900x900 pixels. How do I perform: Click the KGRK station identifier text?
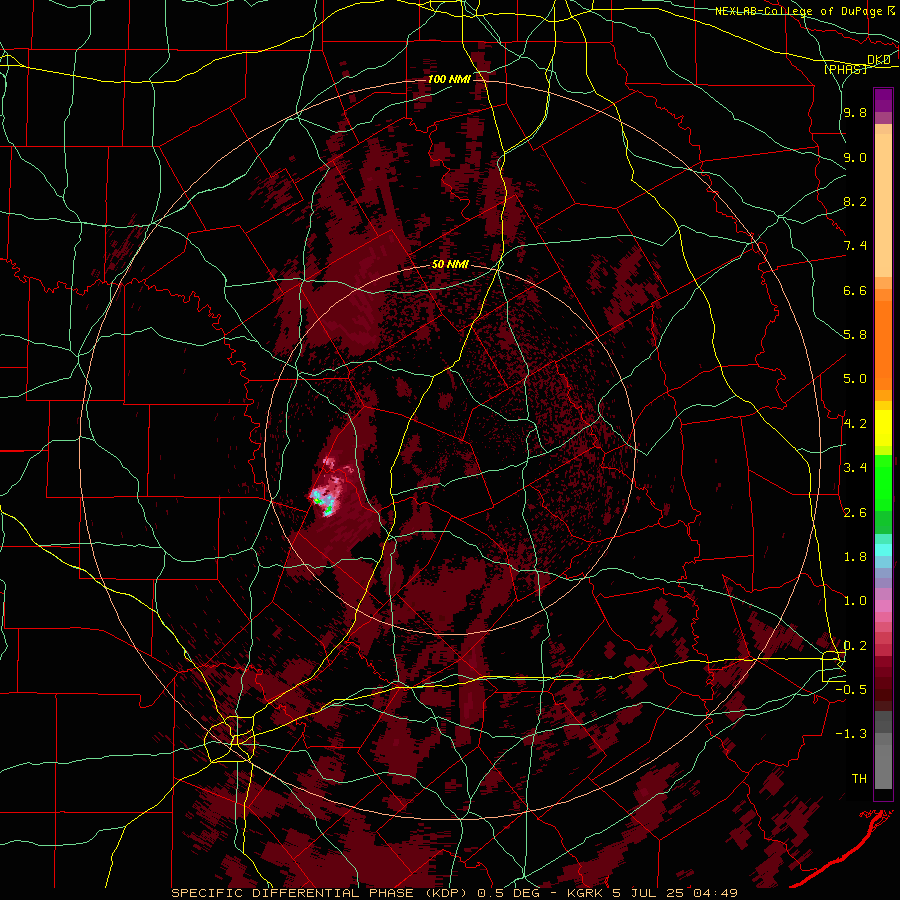(x=585, y=893)
